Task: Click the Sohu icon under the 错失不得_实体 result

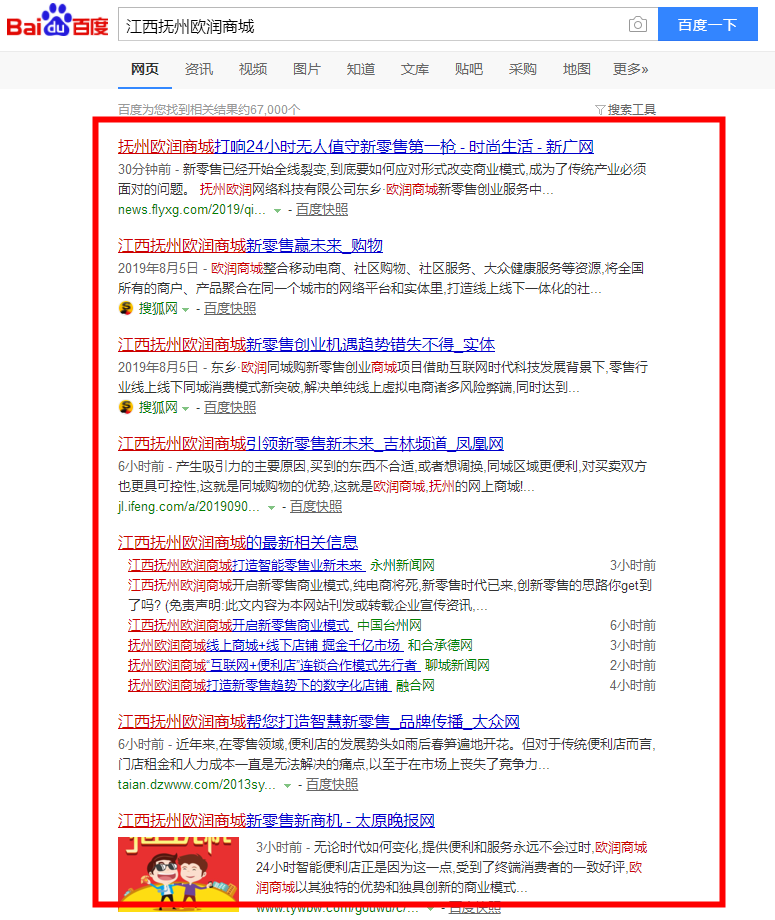Action: [x=126, y=407]
